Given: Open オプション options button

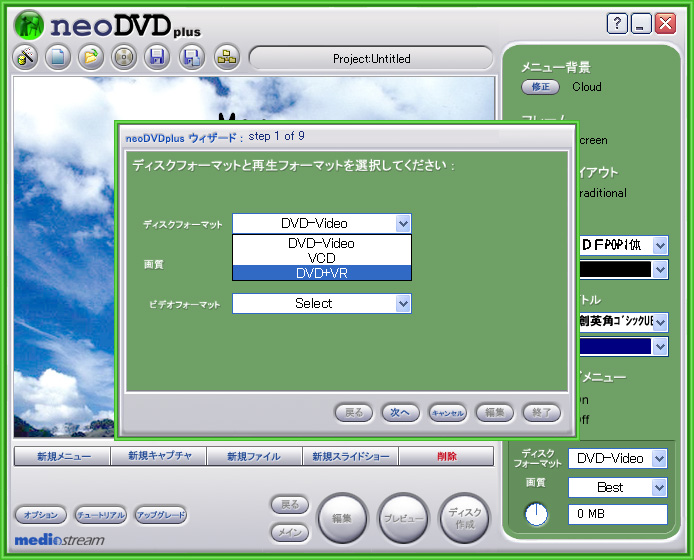Looking at the screenshot, I should [41, 515].
